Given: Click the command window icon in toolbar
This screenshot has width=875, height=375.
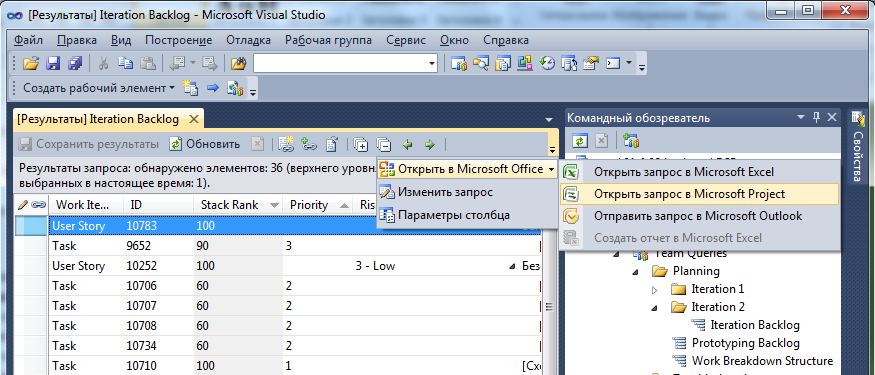Looking at the screenshot, I should 613,64.
